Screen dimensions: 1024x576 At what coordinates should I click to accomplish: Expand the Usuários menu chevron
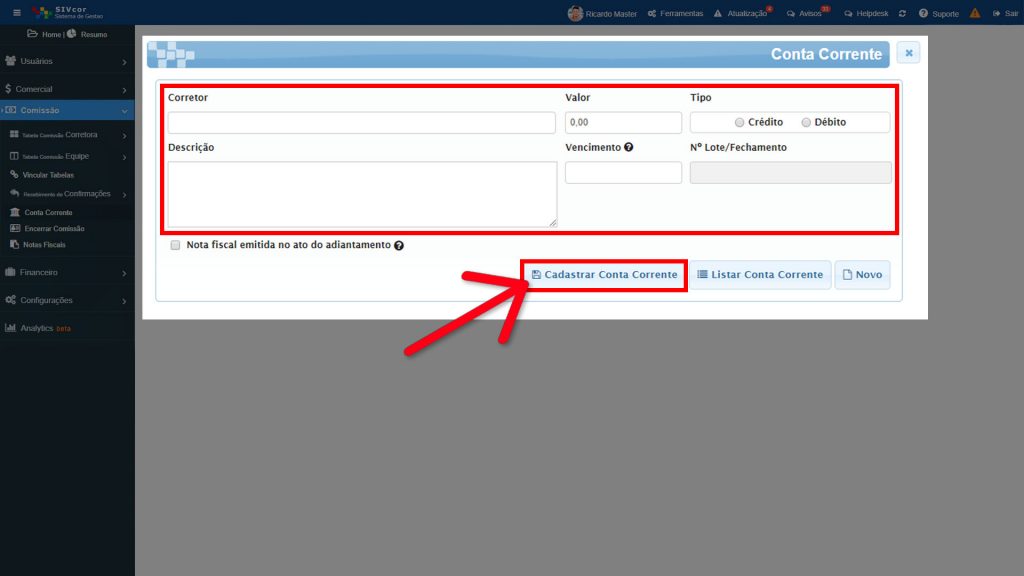[124, 62]
